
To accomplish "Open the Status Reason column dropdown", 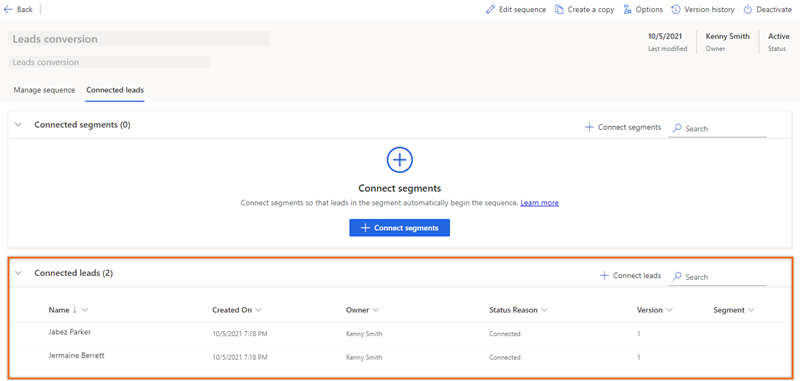I will click(544, 310).
